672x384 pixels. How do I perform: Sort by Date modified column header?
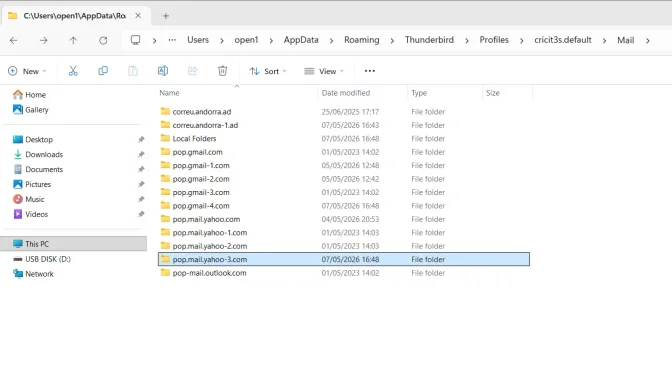[x=346, y=93]
